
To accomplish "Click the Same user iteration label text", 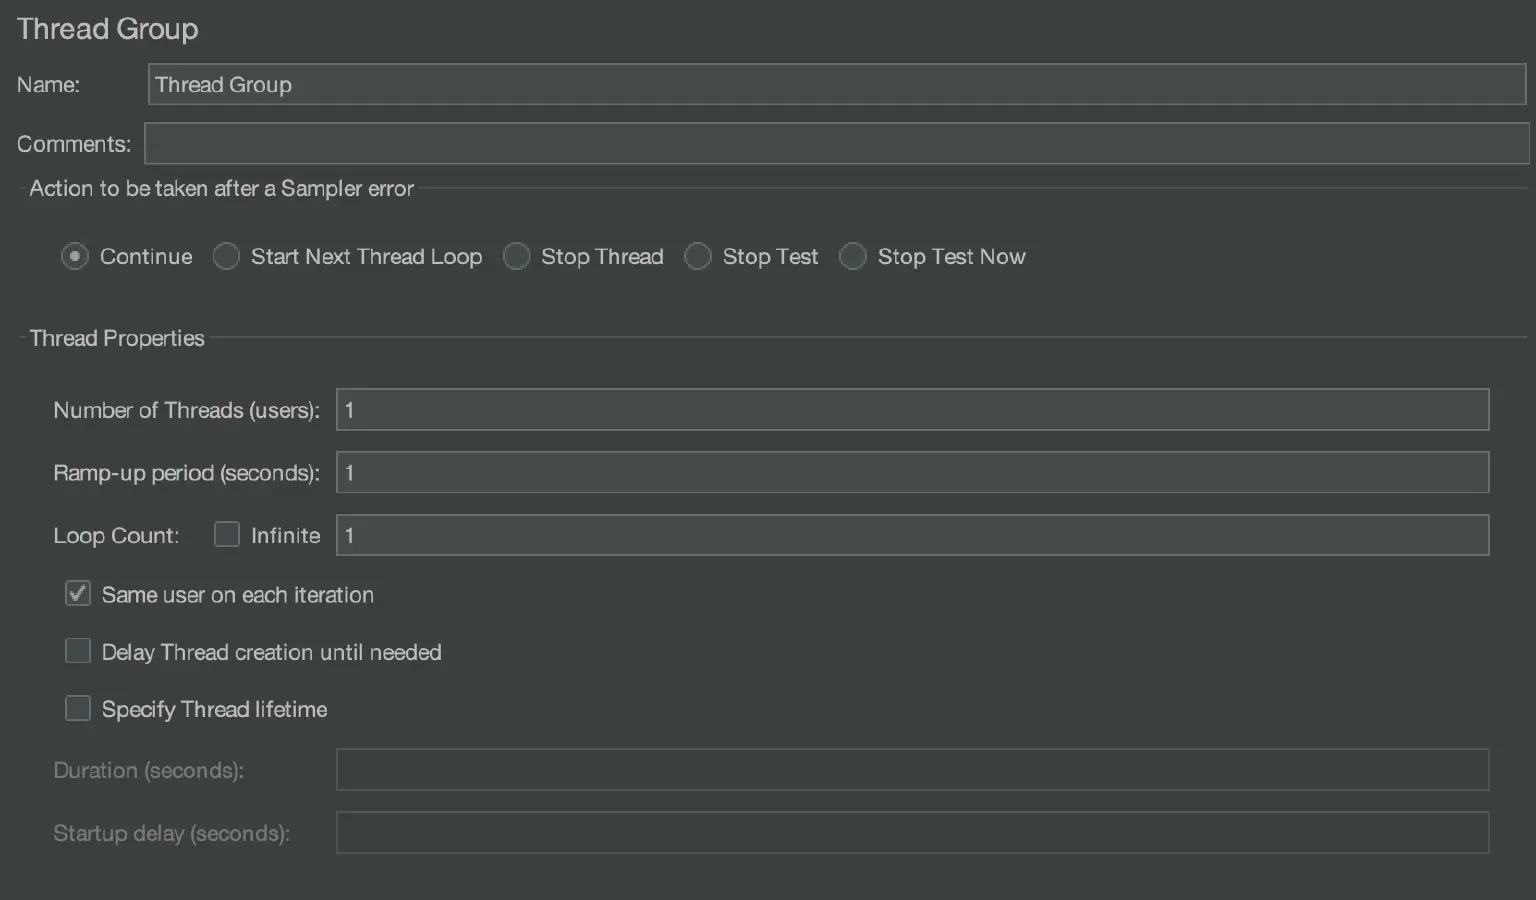I will point(237,594).
